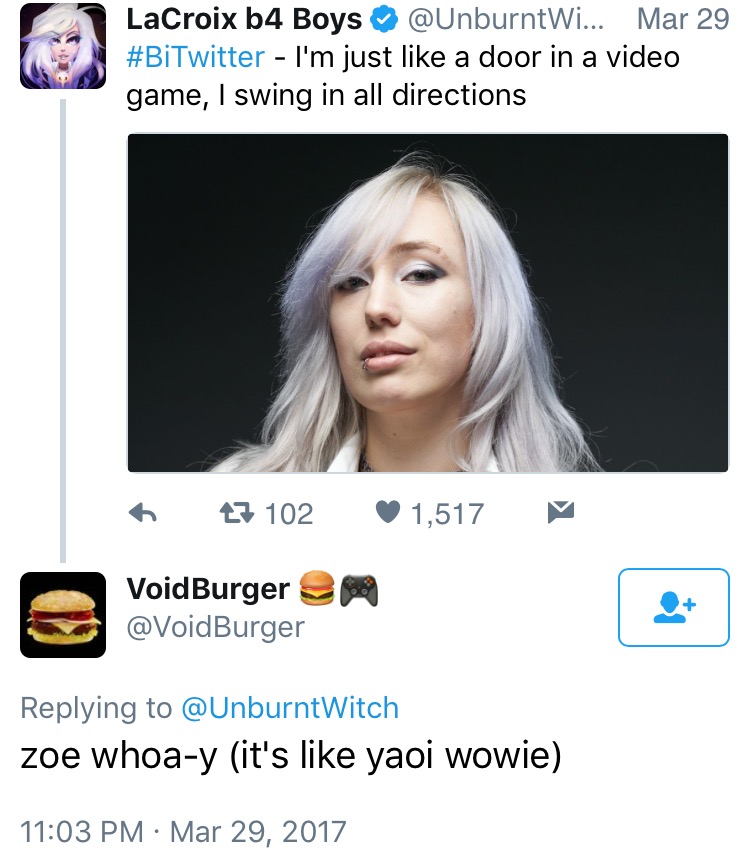Open the #BiTwitter hashtag link
The image size is (750, 851).
(195, 57)
